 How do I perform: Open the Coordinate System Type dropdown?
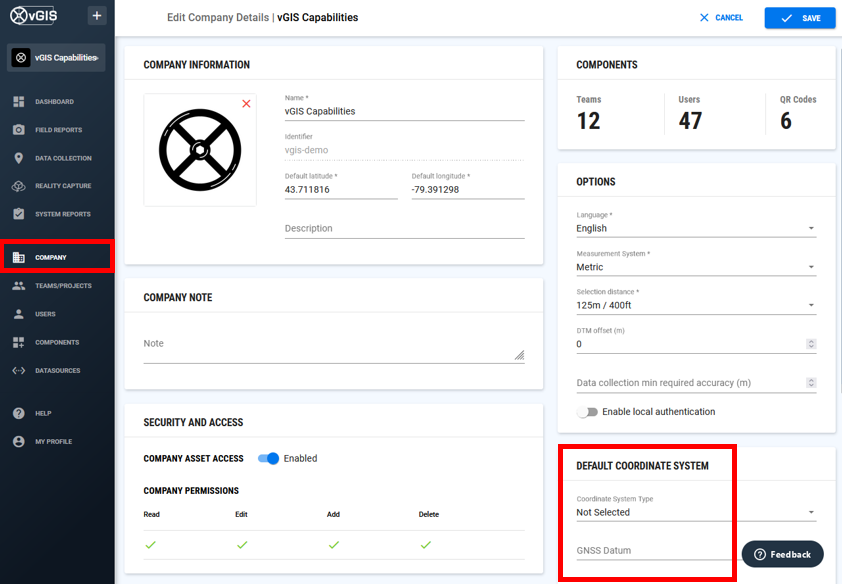696,512
